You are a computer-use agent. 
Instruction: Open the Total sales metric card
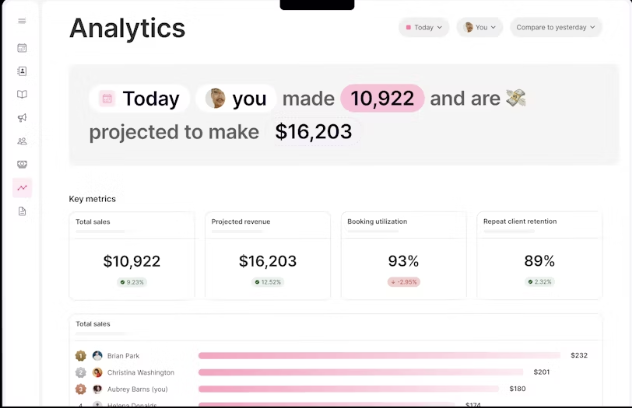point(132,255)
